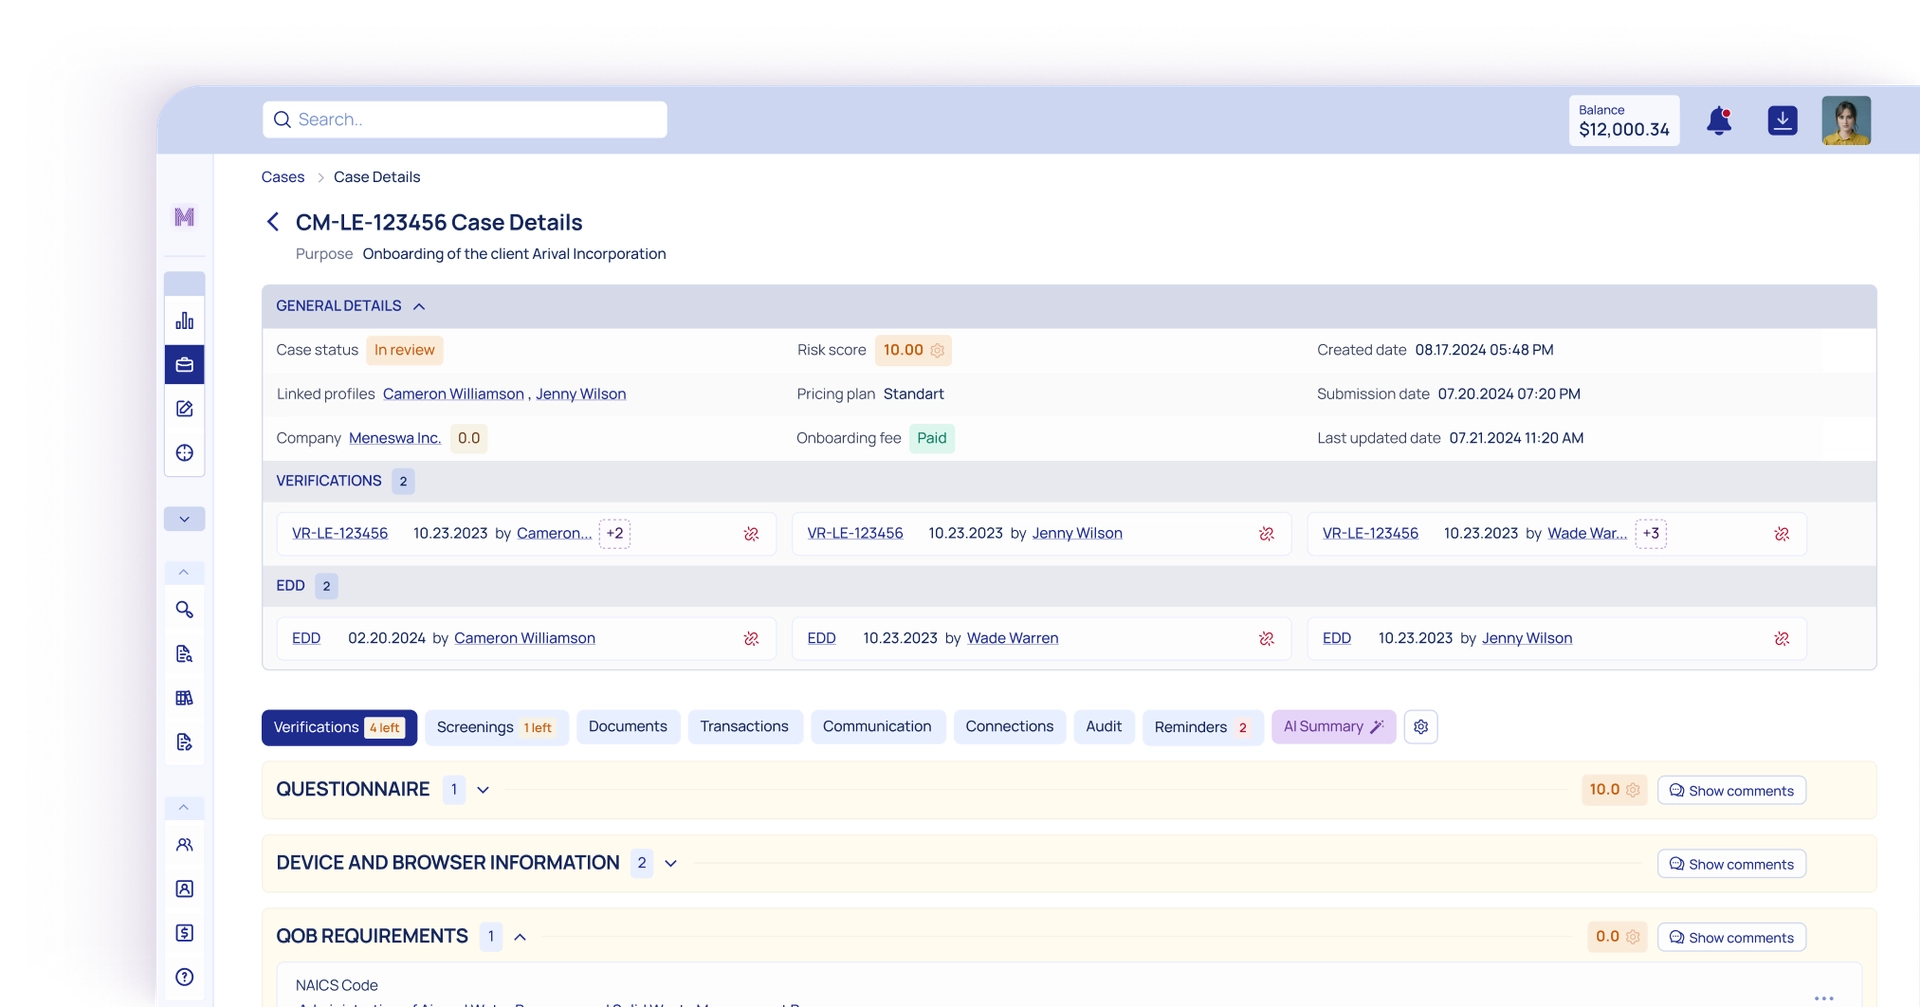The height and width of the screenshot is (1007, 1920).
Task: Open Cameron Williamson linked profile
Action: [x=453, y=394]
